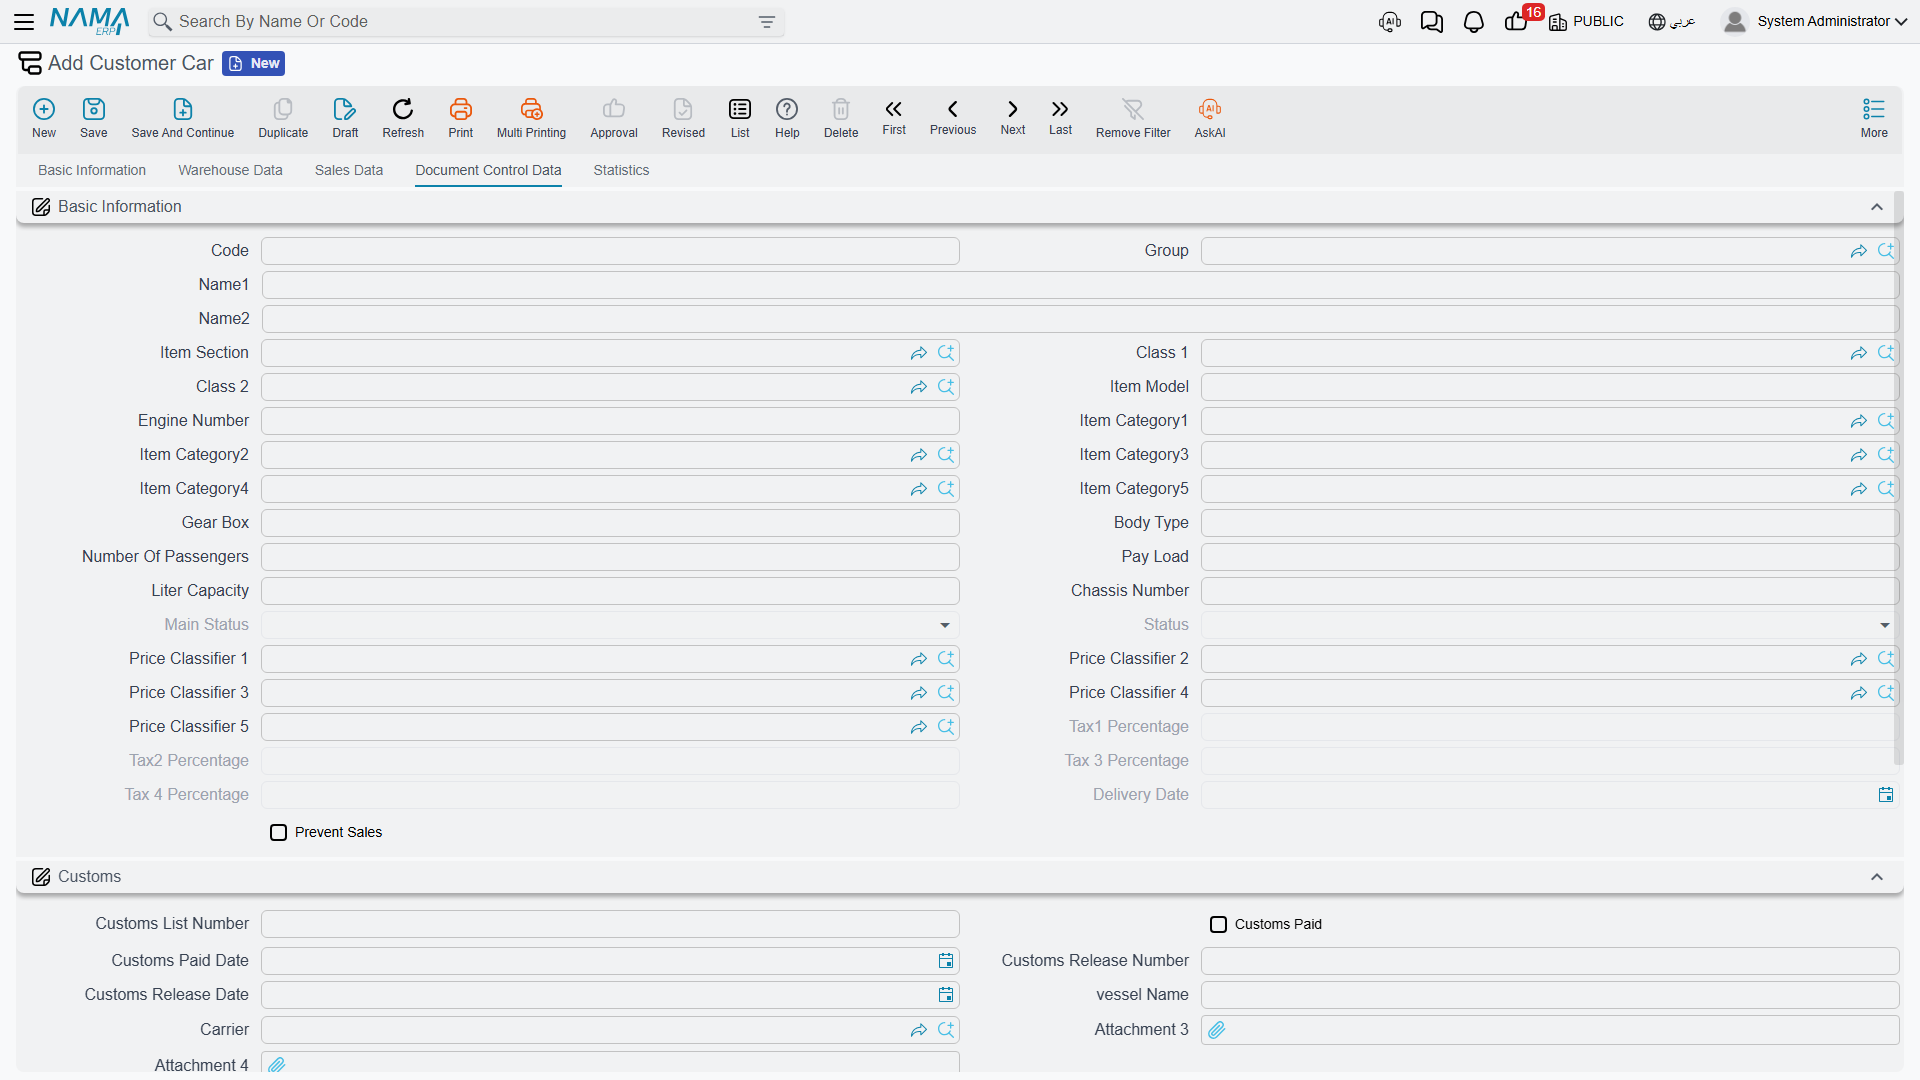Save the customer car record
Image resolution: width=1920 pixels, height=1080 pixels.
coord(94,118)
